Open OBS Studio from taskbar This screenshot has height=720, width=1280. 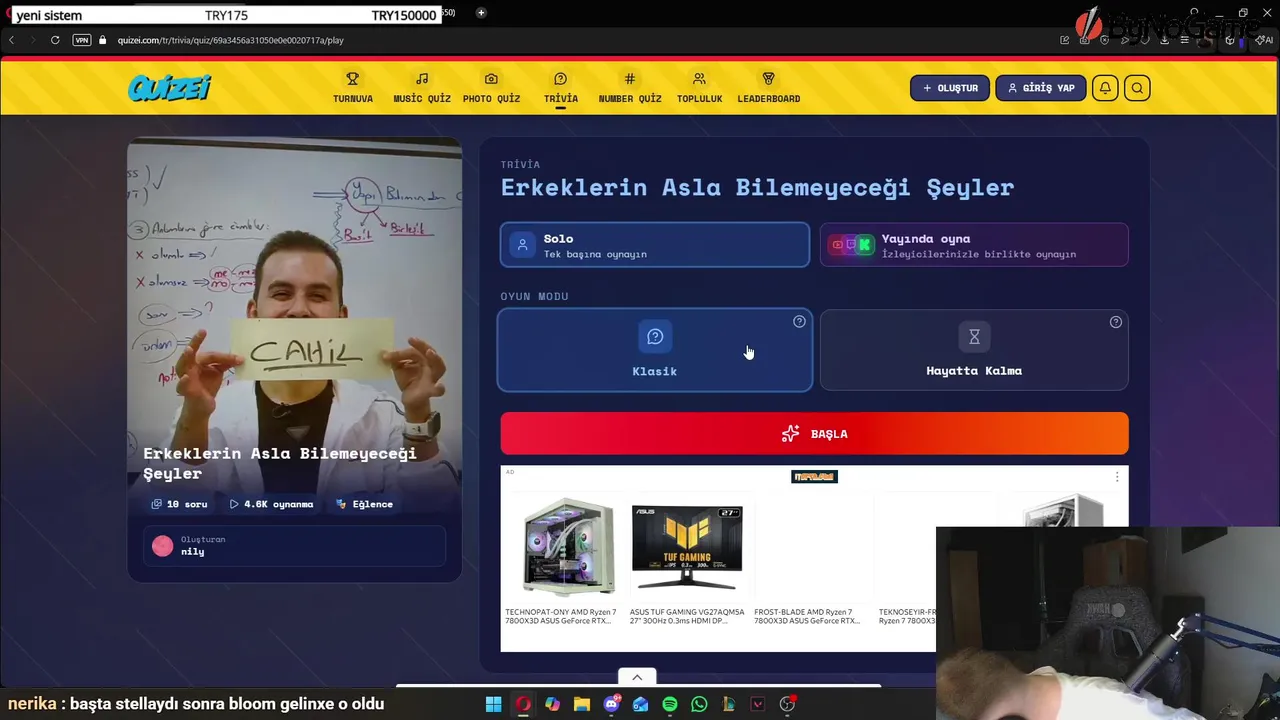click(788, 704)
